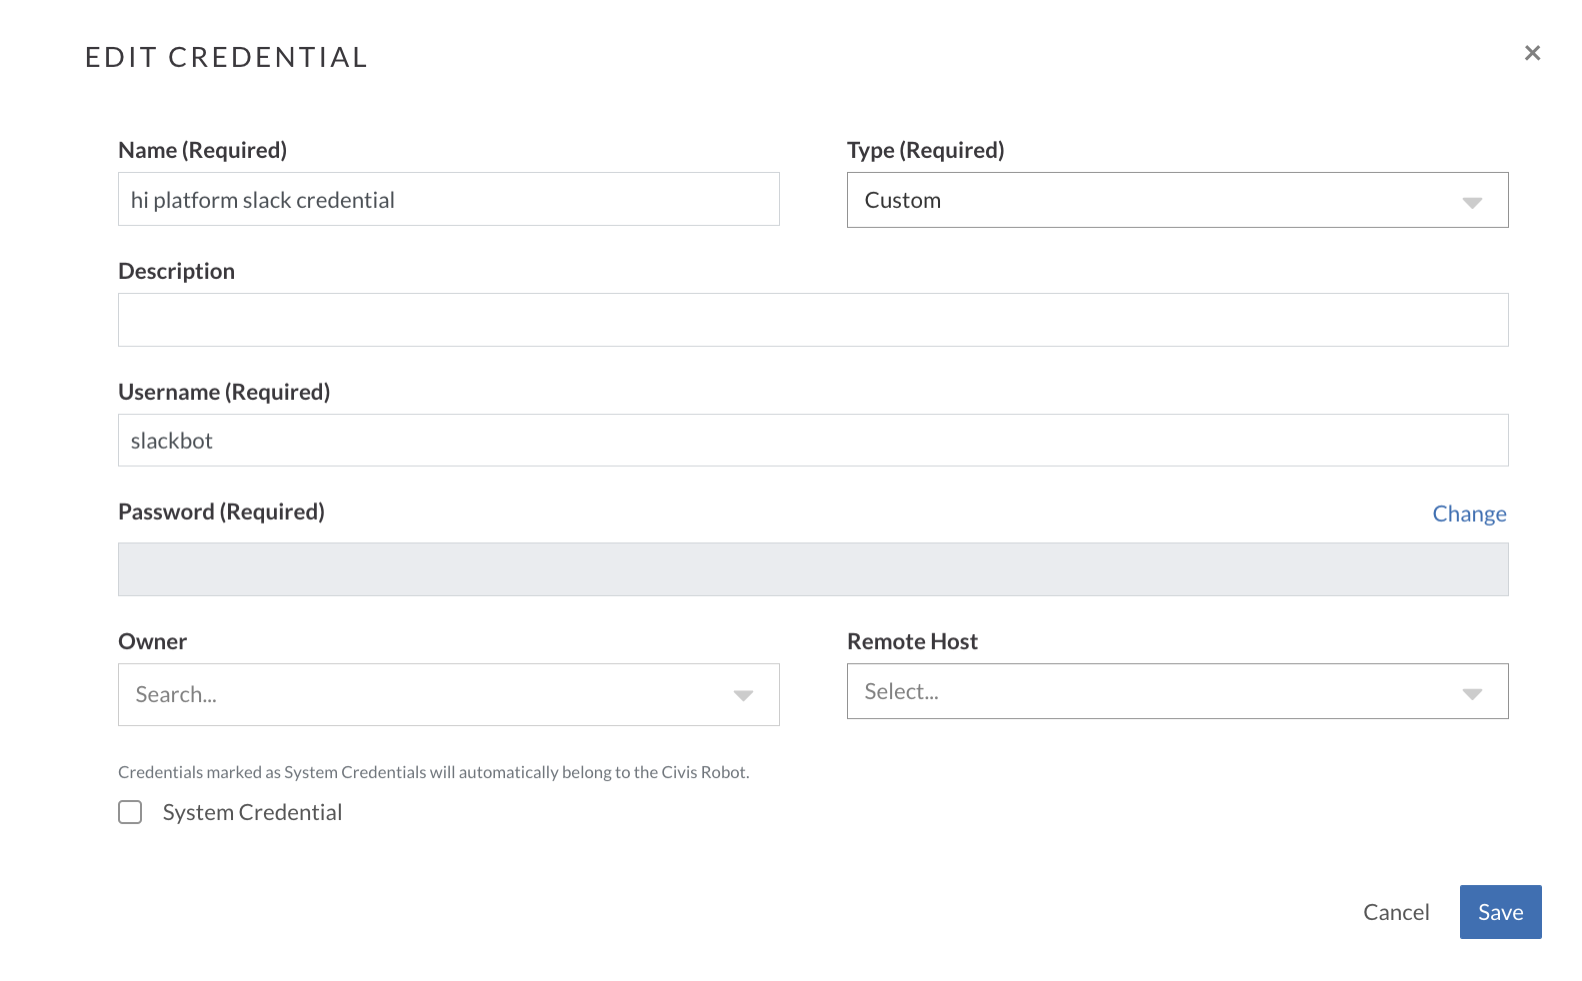
Task: Expand the Remote Host select box
Action: pos(1177,691)
